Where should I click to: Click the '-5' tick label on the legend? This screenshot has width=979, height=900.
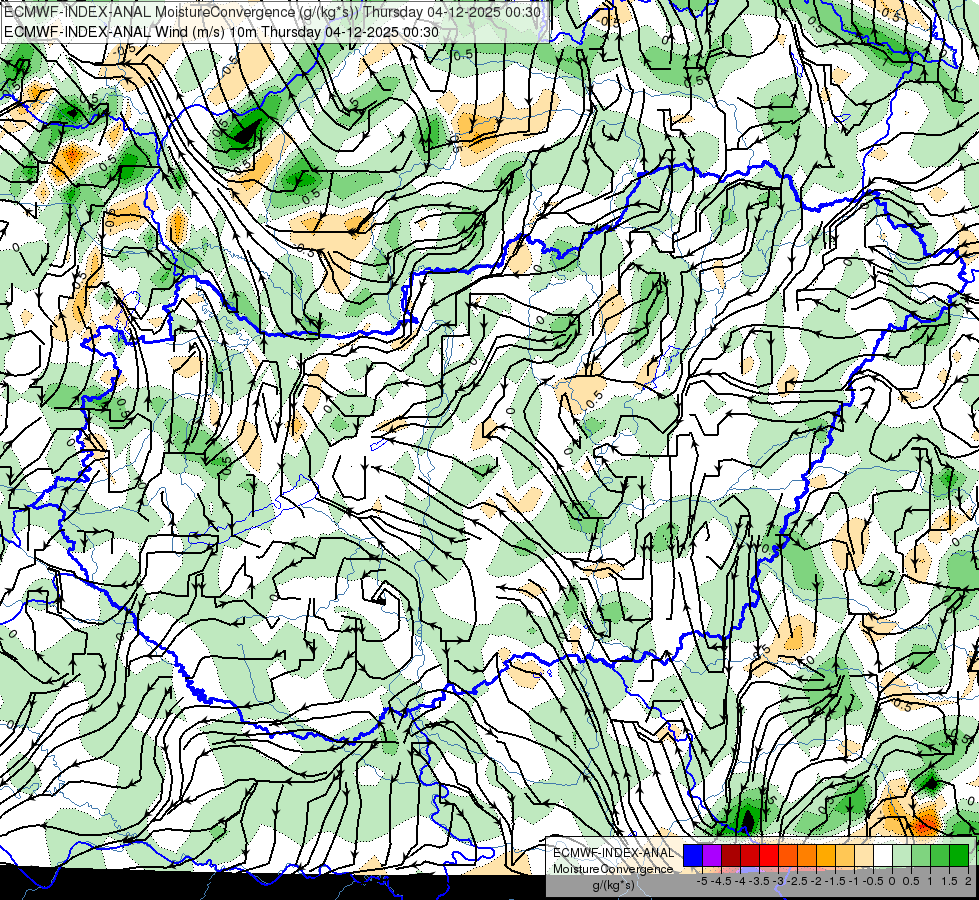point(702,881)
